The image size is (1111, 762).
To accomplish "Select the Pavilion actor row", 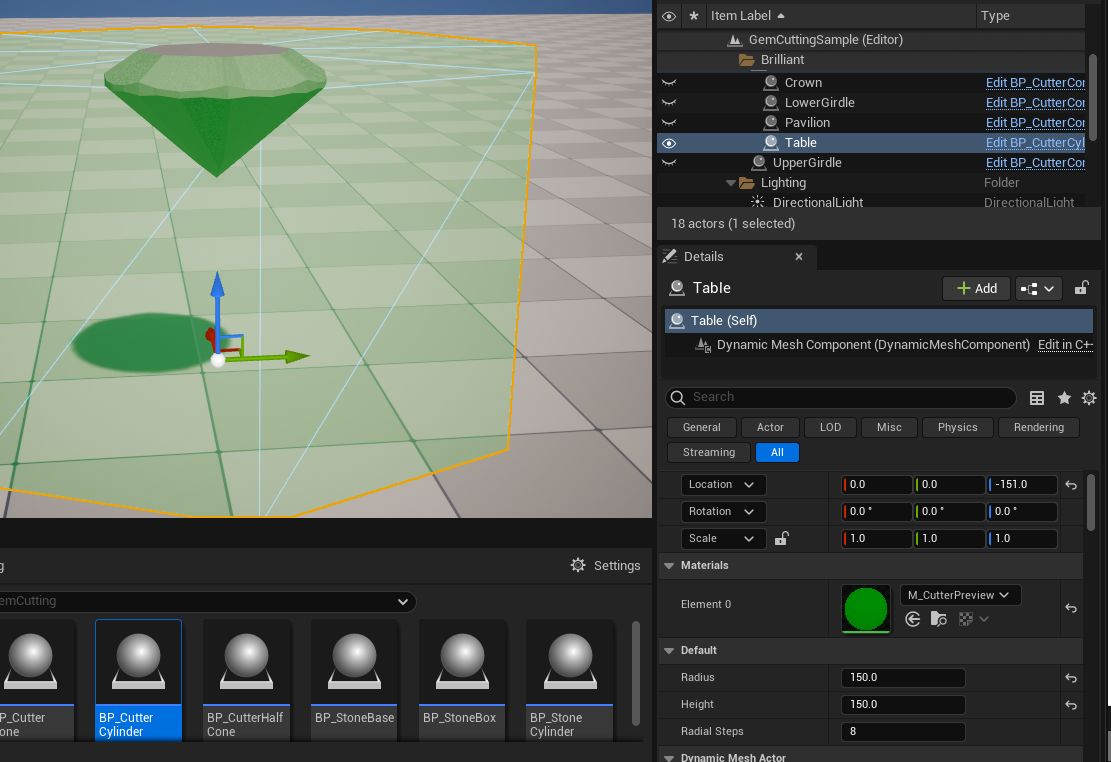I will click(x=807, y=123).
